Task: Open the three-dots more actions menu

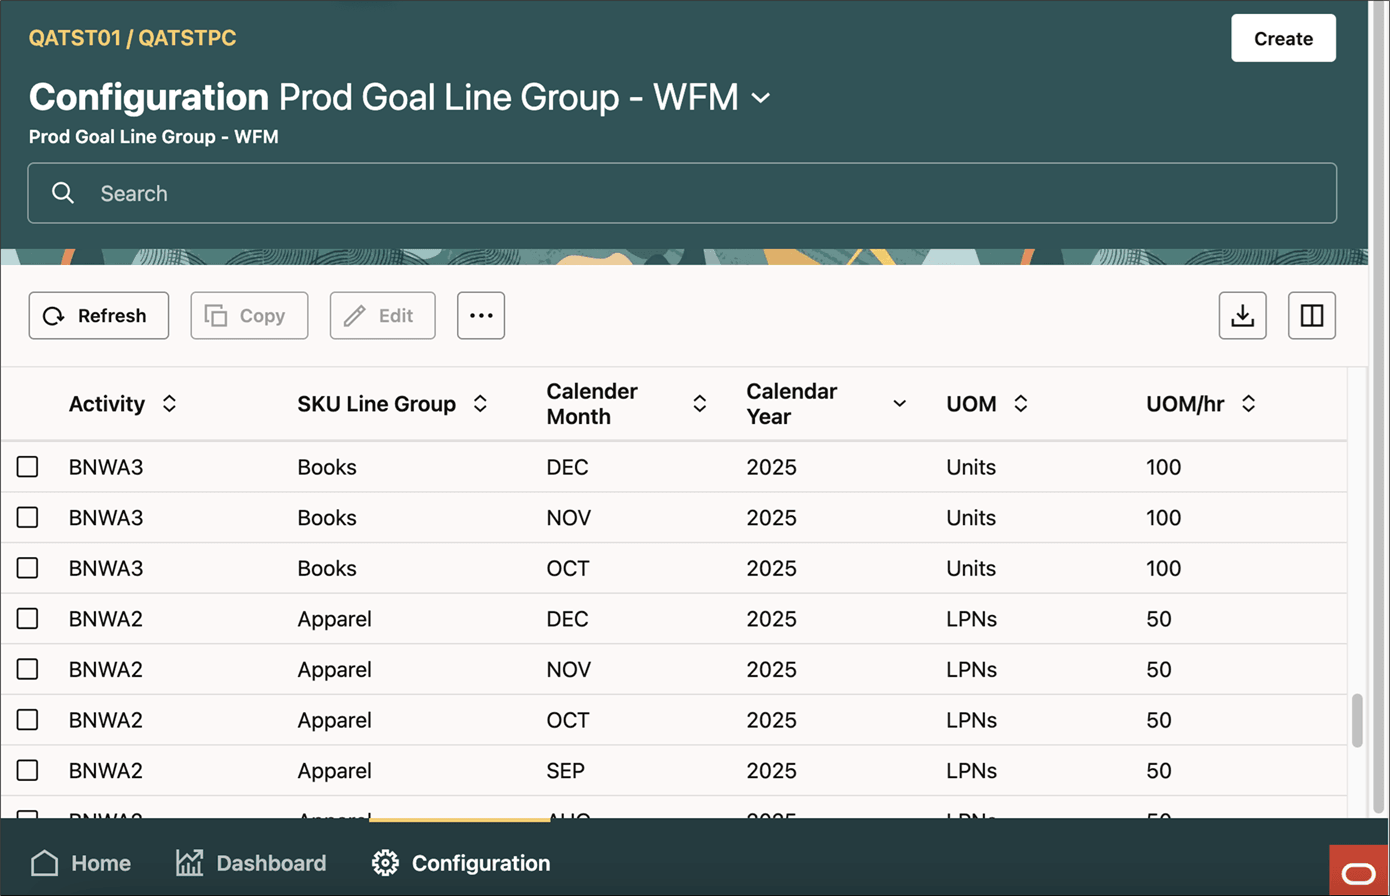Action: point(481,316)
